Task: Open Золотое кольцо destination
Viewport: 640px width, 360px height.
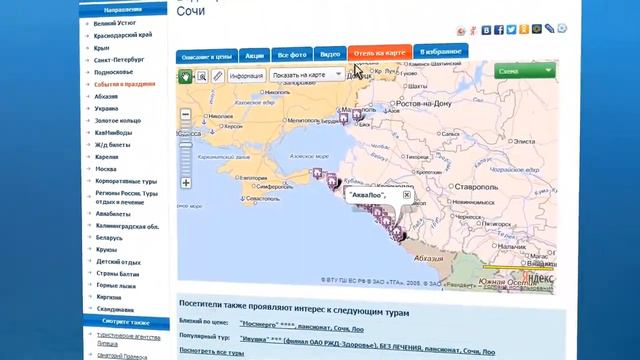Action: point(118,120)
